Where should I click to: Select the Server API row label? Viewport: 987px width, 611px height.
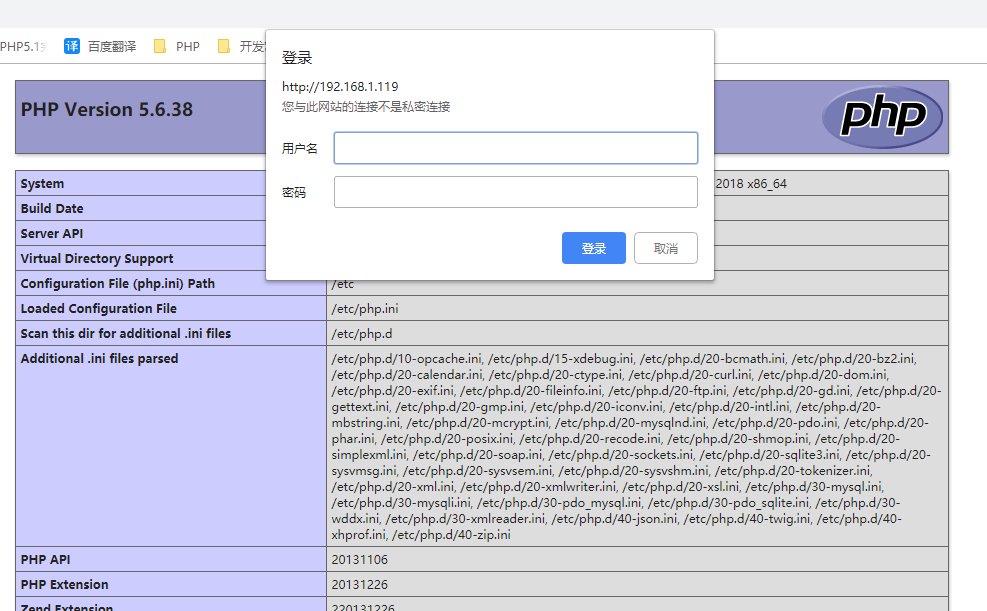pos(52,233)
